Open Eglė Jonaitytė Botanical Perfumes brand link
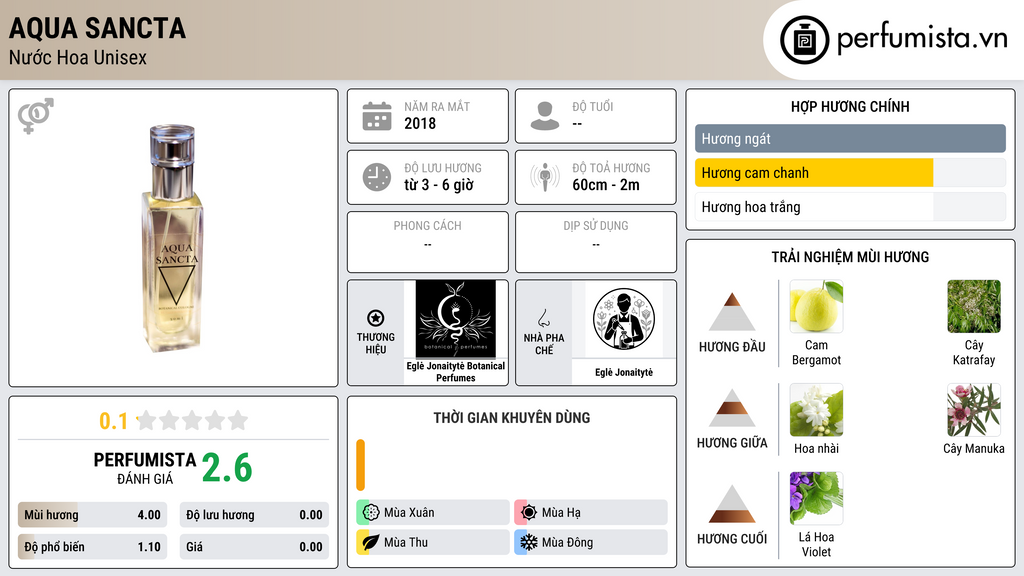 coord(456,372)
